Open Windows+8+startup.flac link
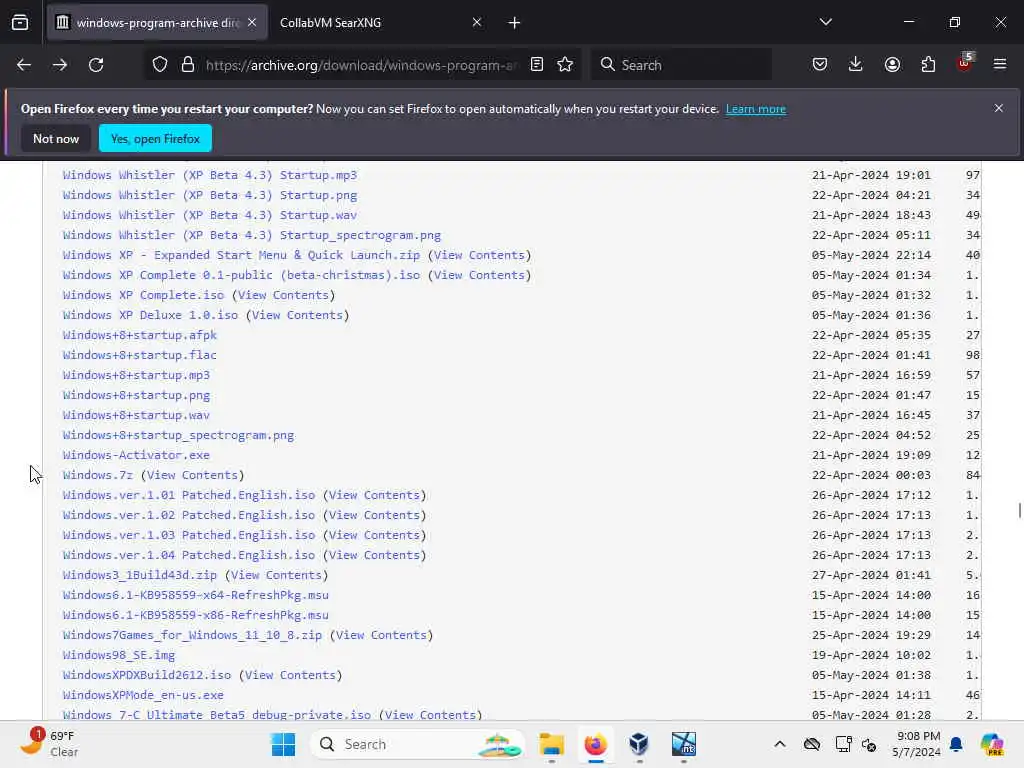 (139, 355)
